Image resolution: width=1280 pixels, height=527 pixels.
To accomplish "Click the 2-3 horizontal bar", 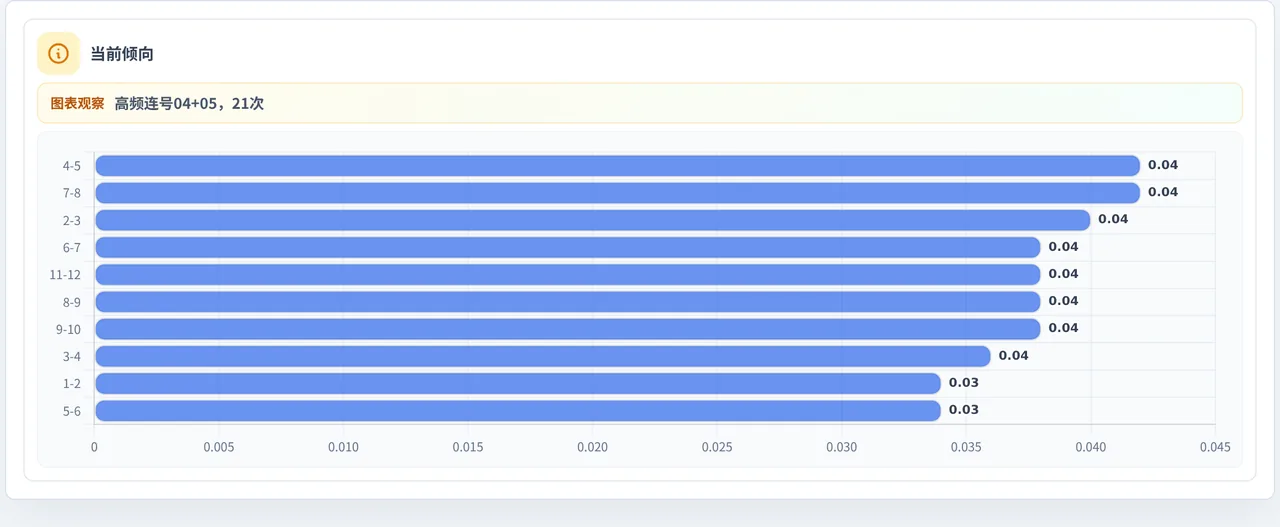I will (x=592, y=219).
